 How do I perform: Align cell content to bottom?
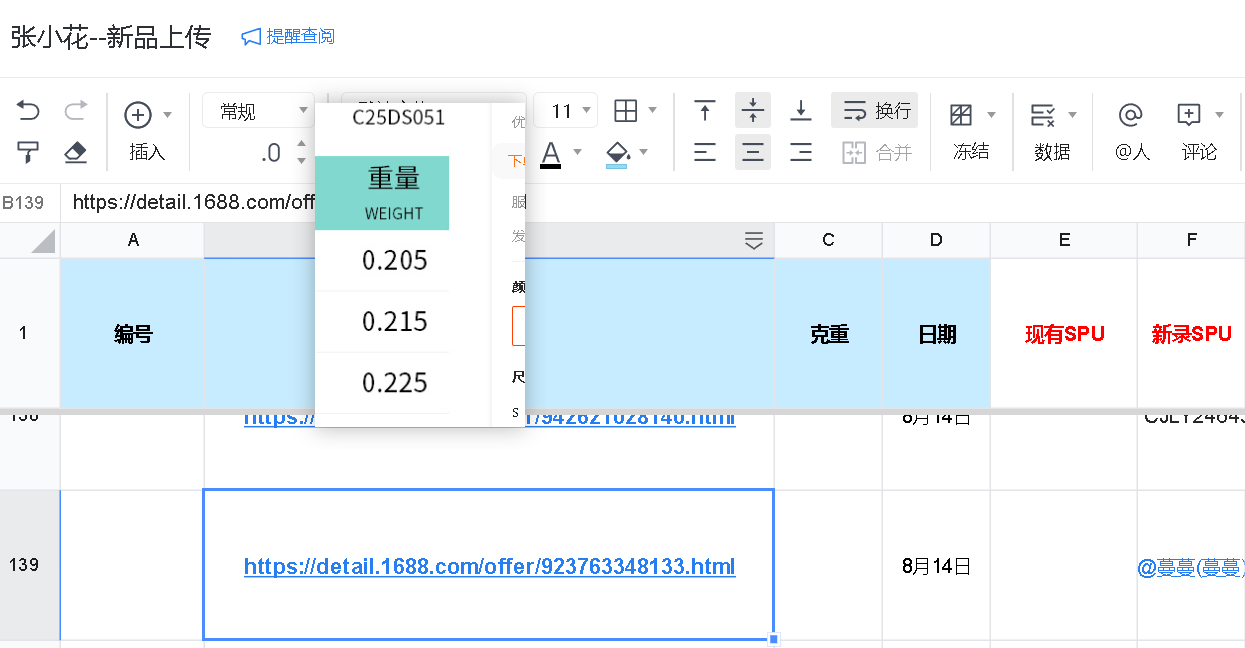(800, 111)
